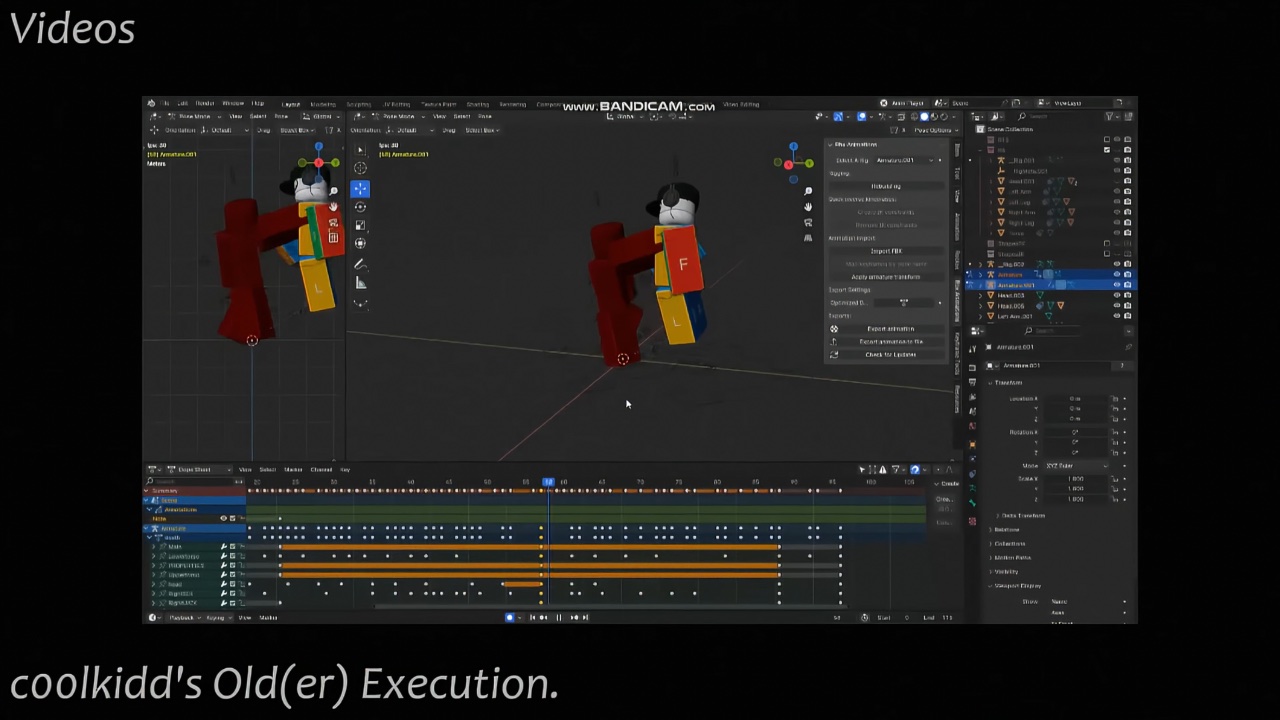Open the Marker menu in the Dope Sheet
The width and height of the screenshot is (1280, 720).
tap(291, 469)
